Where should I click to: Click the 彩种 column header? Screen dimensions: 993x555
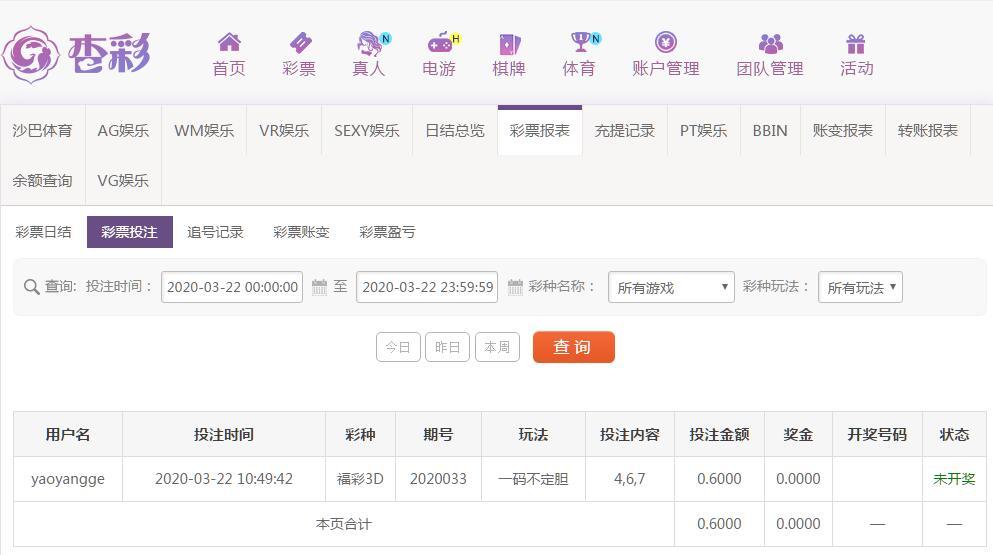360,435
